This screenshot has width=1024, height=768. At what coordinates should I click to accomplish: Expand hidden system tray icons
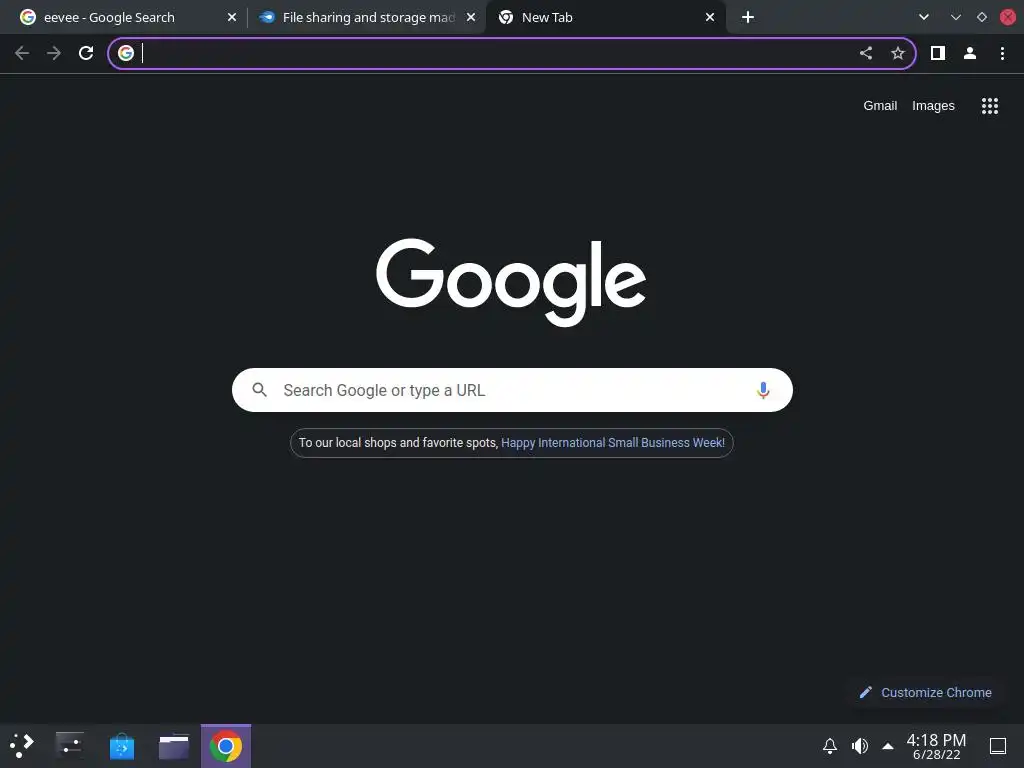888,746
